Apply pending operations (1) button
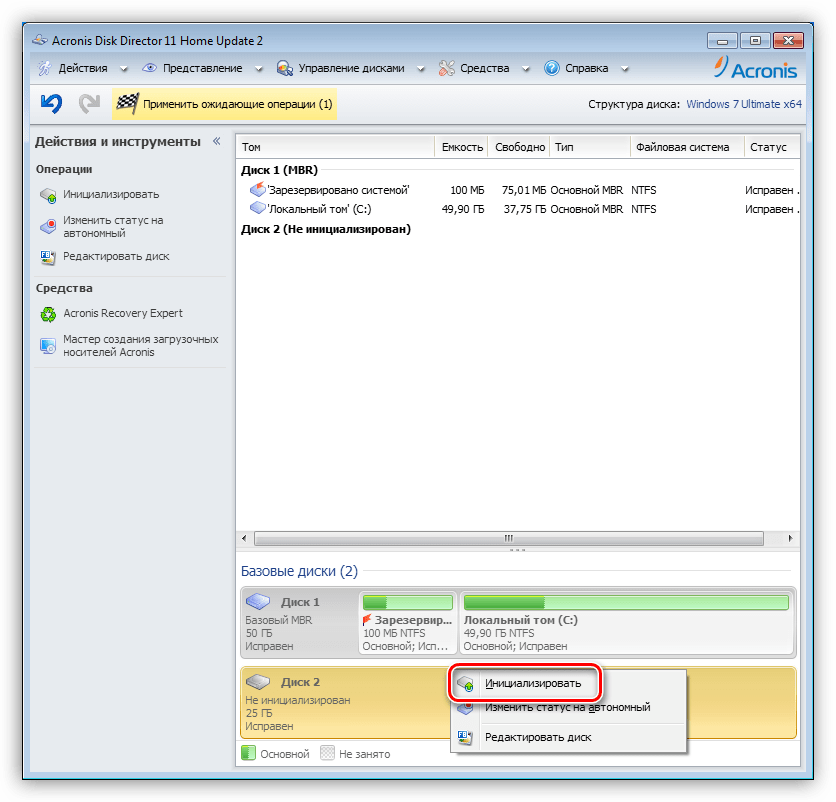Screen dimensions: 836x802 (x=224, y=104)
